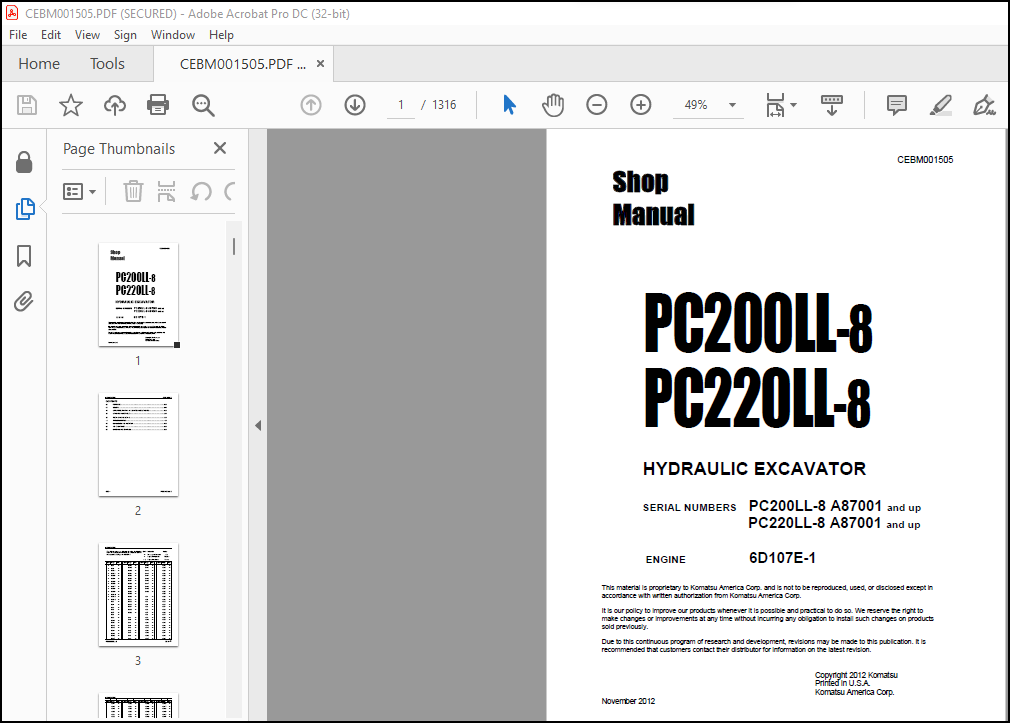
Task: Click the November 2012 date text
Action: [x=628, y=701]
